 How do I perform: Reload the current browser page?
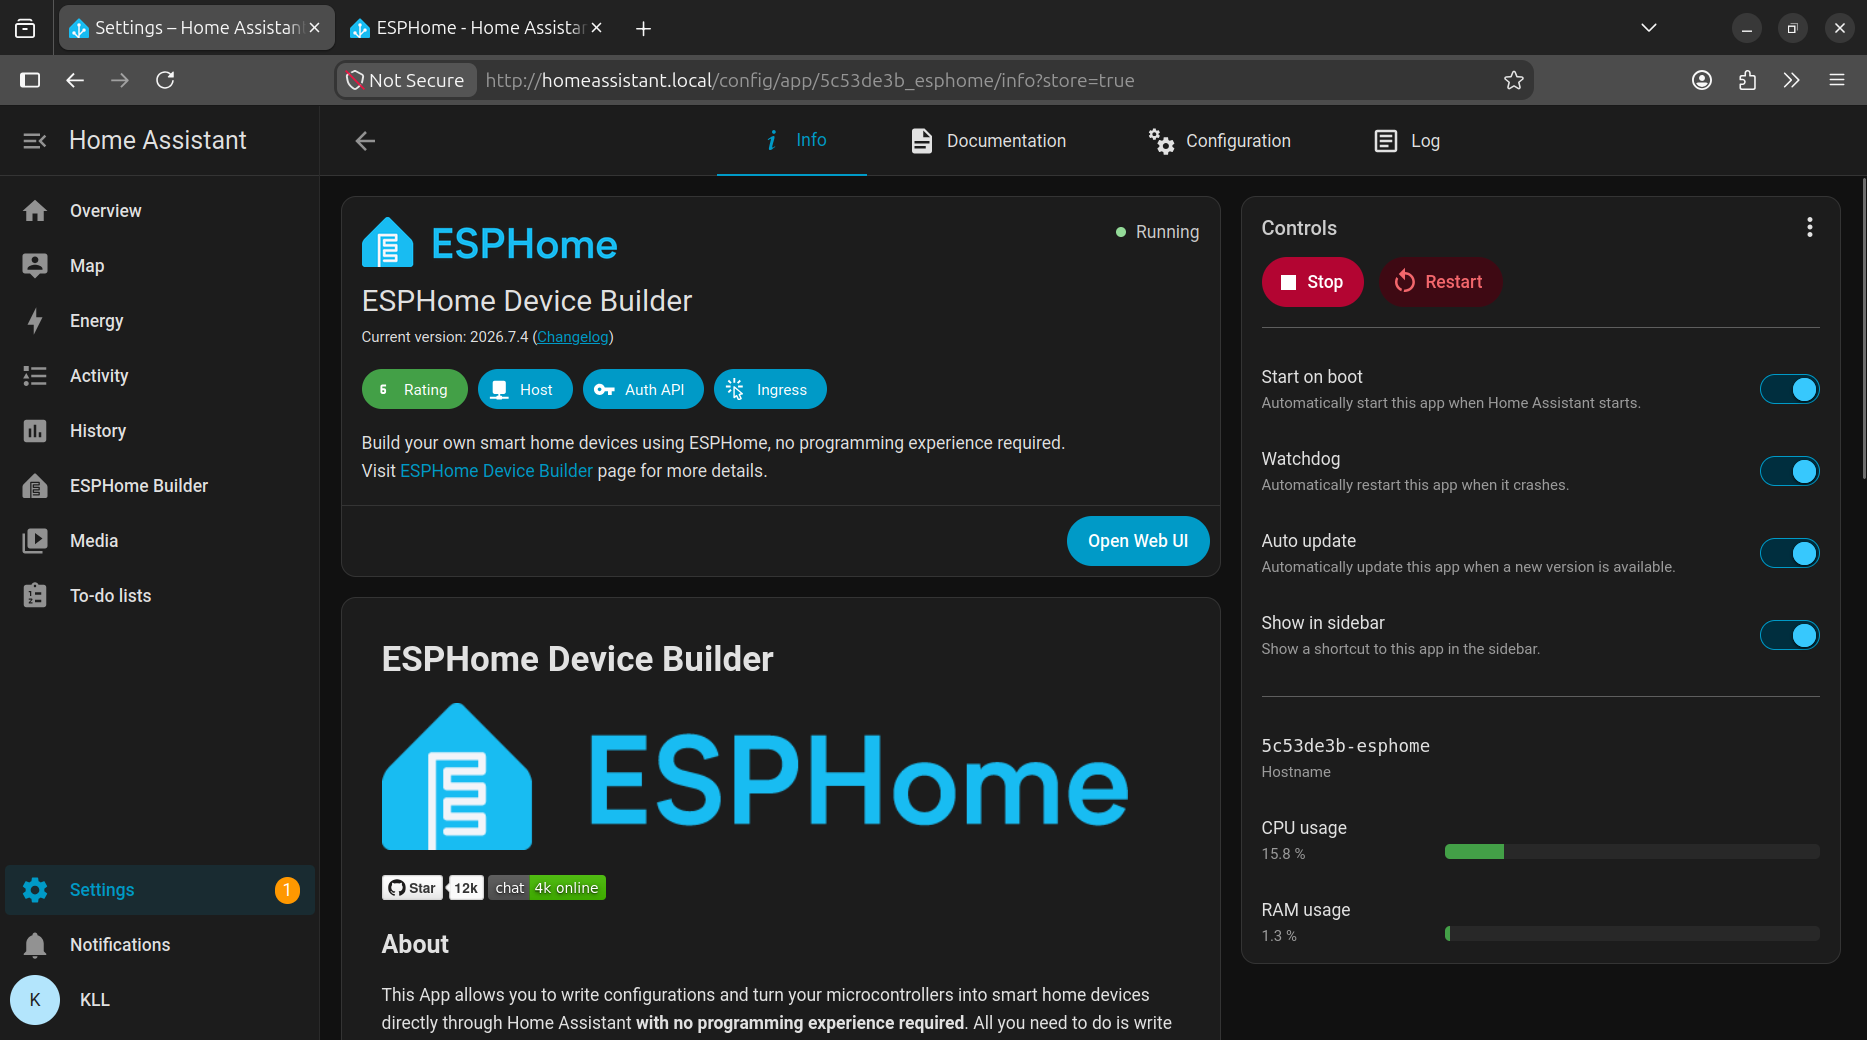point(165,80)
